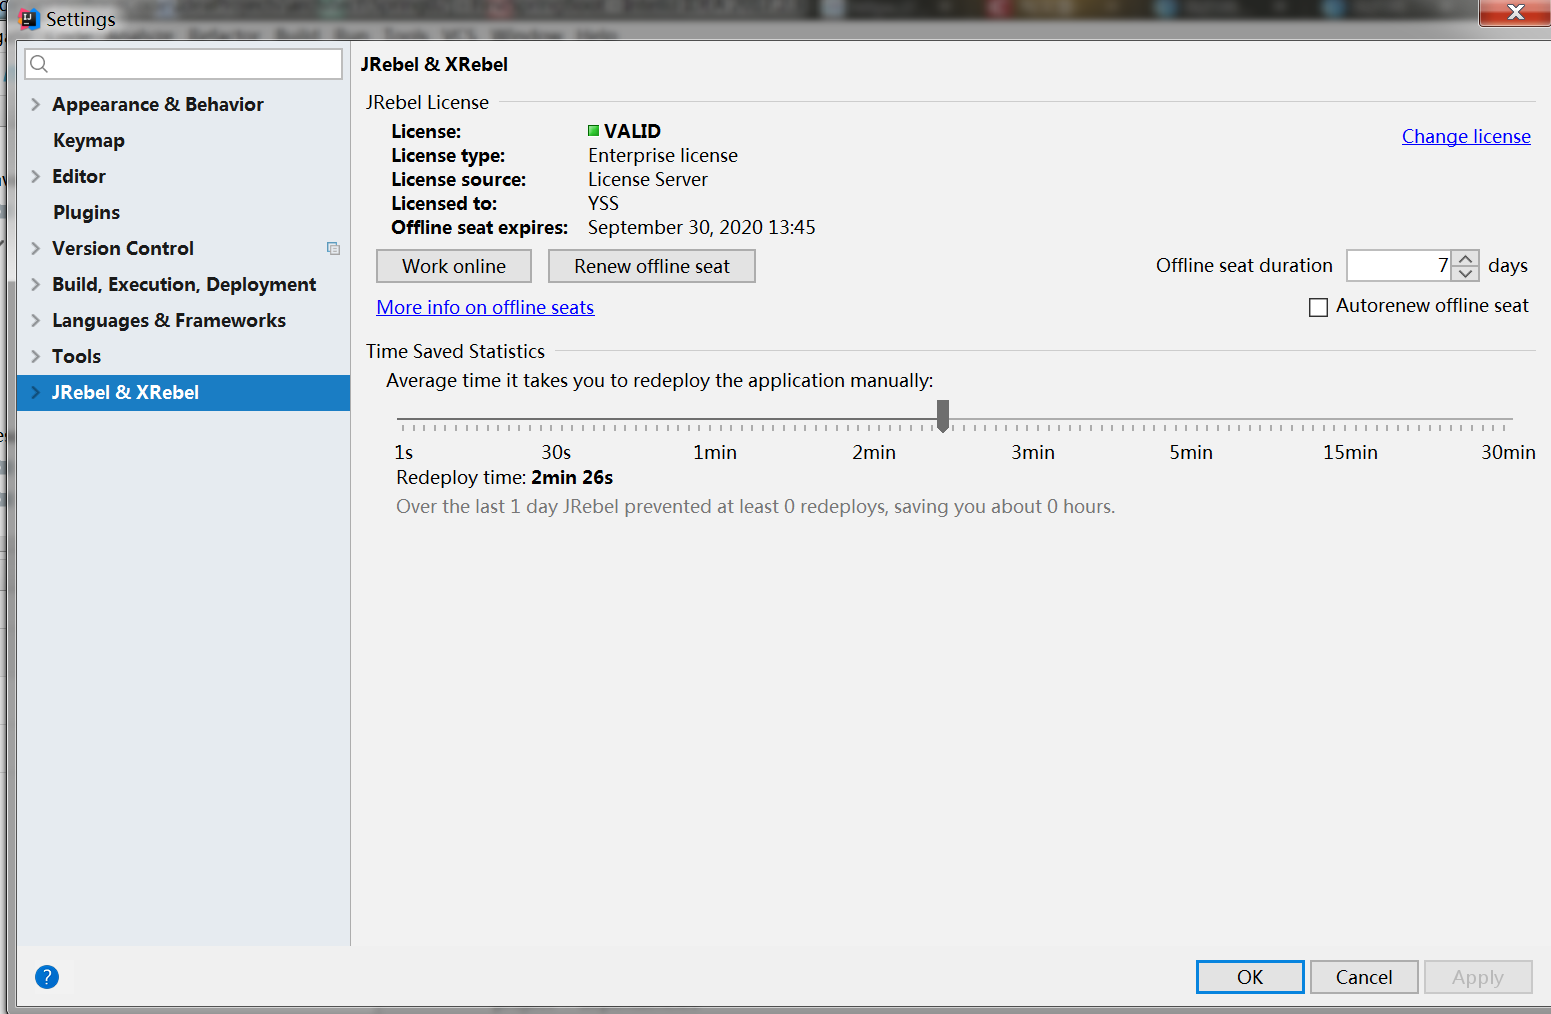This screenshot has width=1551, height=1014.
Task: Click the redeploy time slider handle
Action: coord(942,415)
